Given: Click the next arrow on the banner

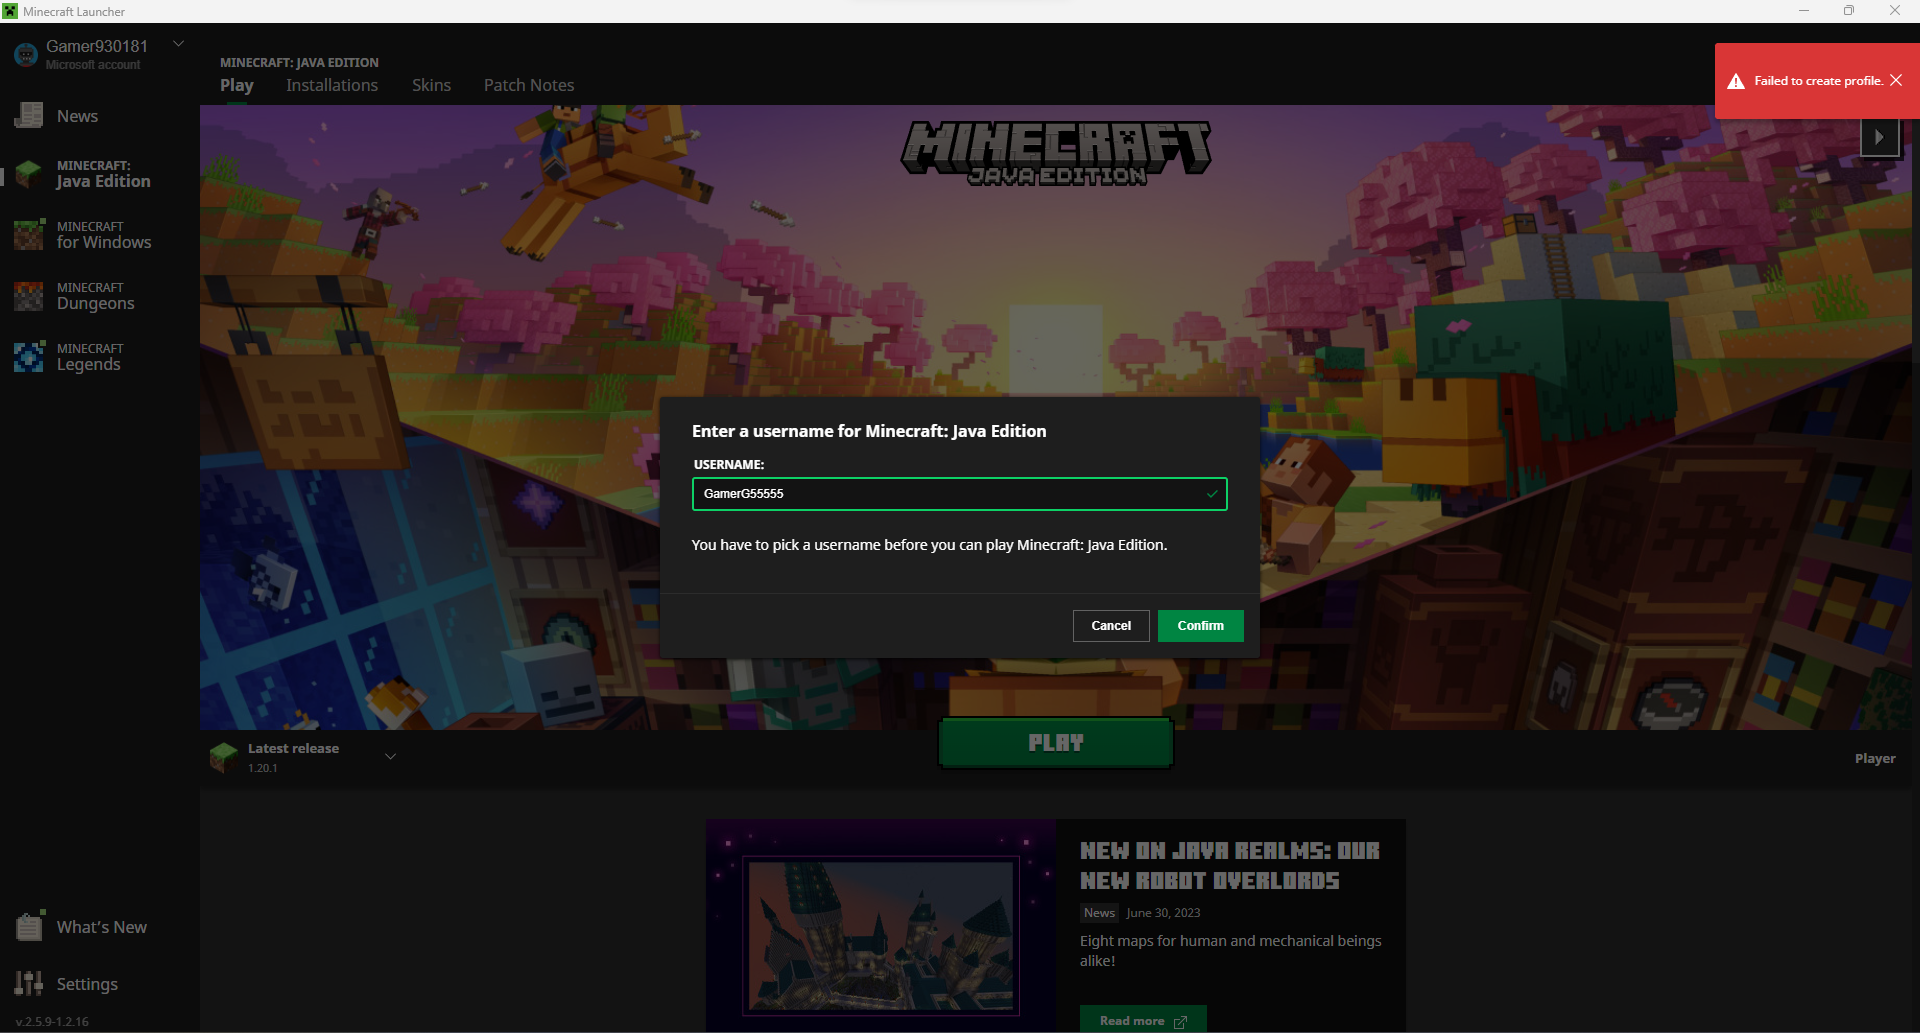Looking at the screenshot, I should point(1879,137).
